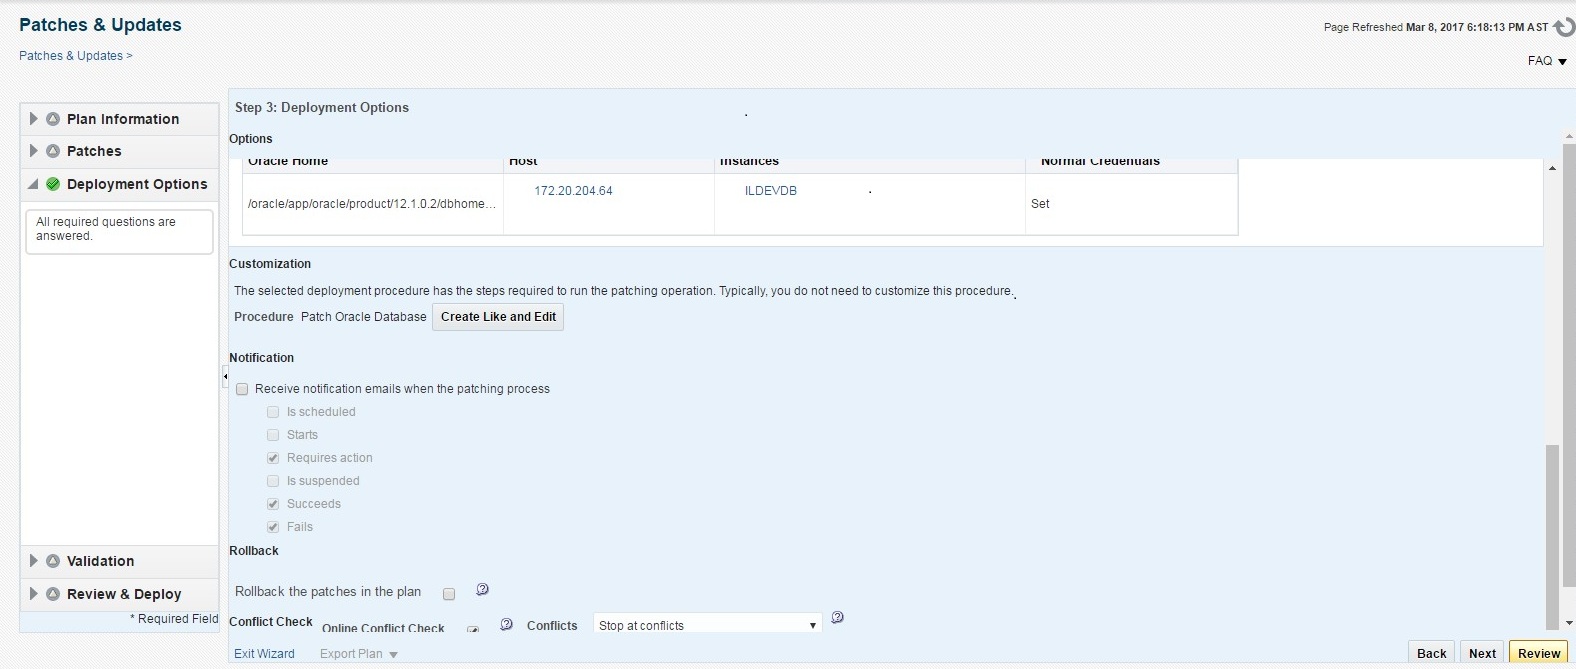Click help icon next to Online Conflict Check
The width and height of the screenshot is (1576, 669).
[506, 624]
